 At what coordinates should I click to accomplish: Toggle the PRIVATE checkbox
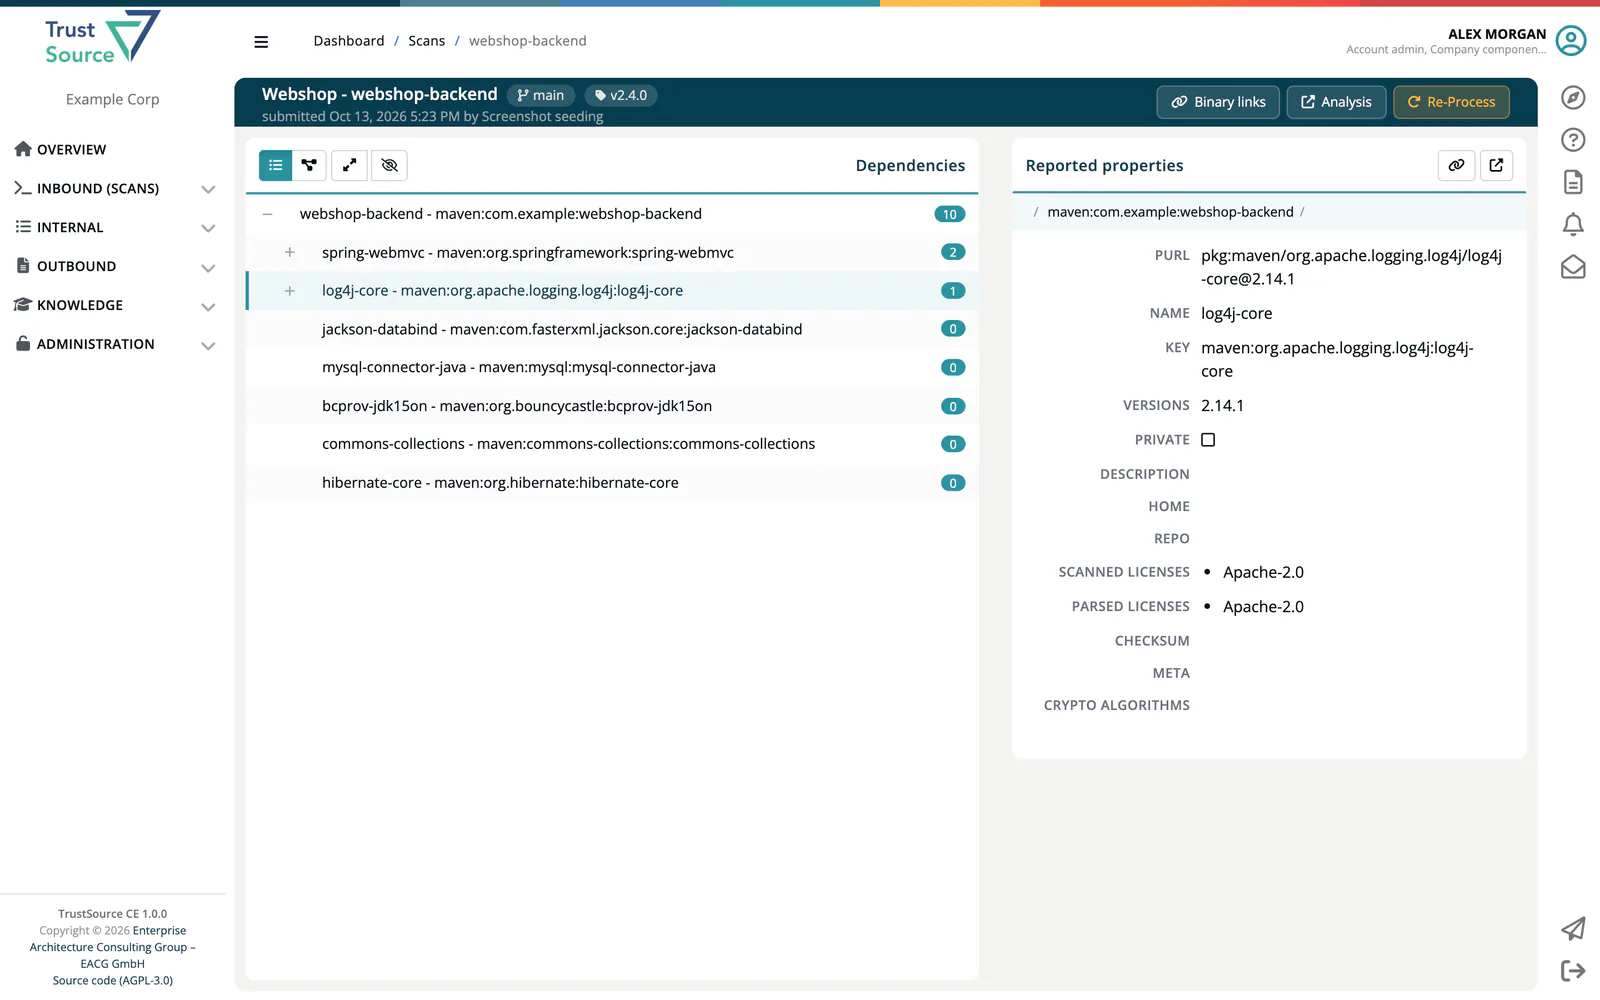(x=1208, y=440)
